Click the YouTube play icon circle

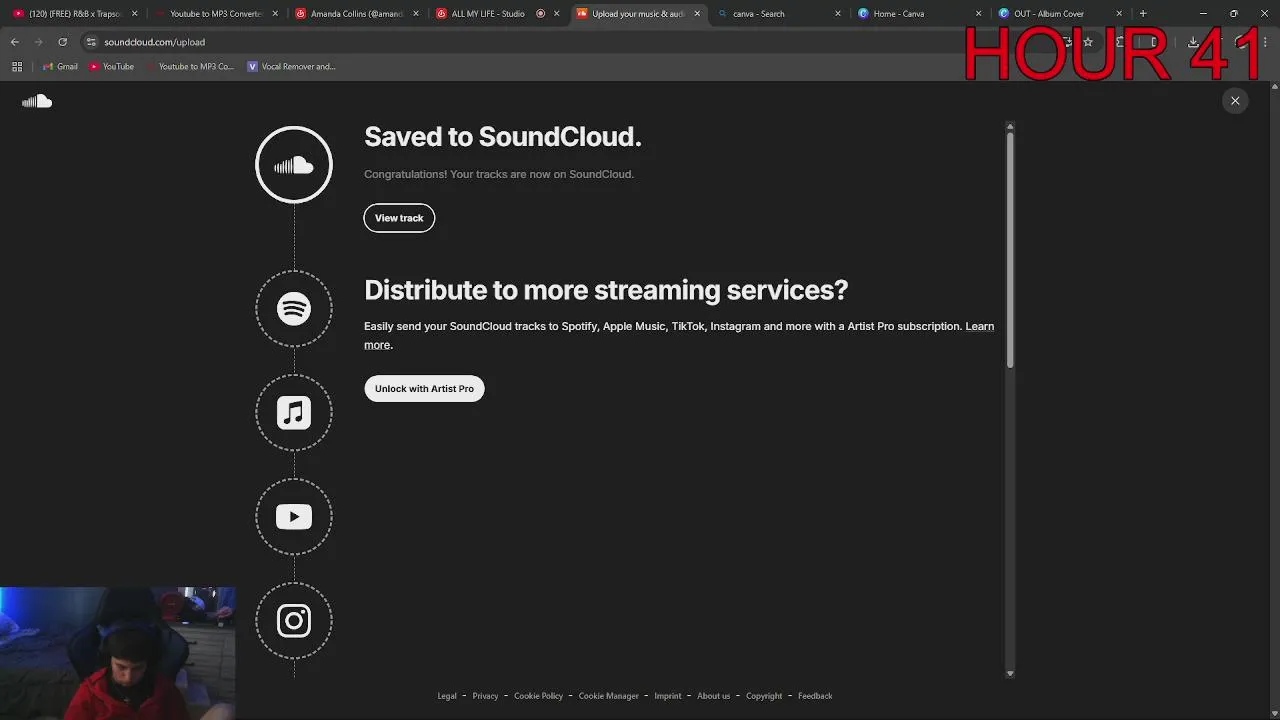click(294, 517)
